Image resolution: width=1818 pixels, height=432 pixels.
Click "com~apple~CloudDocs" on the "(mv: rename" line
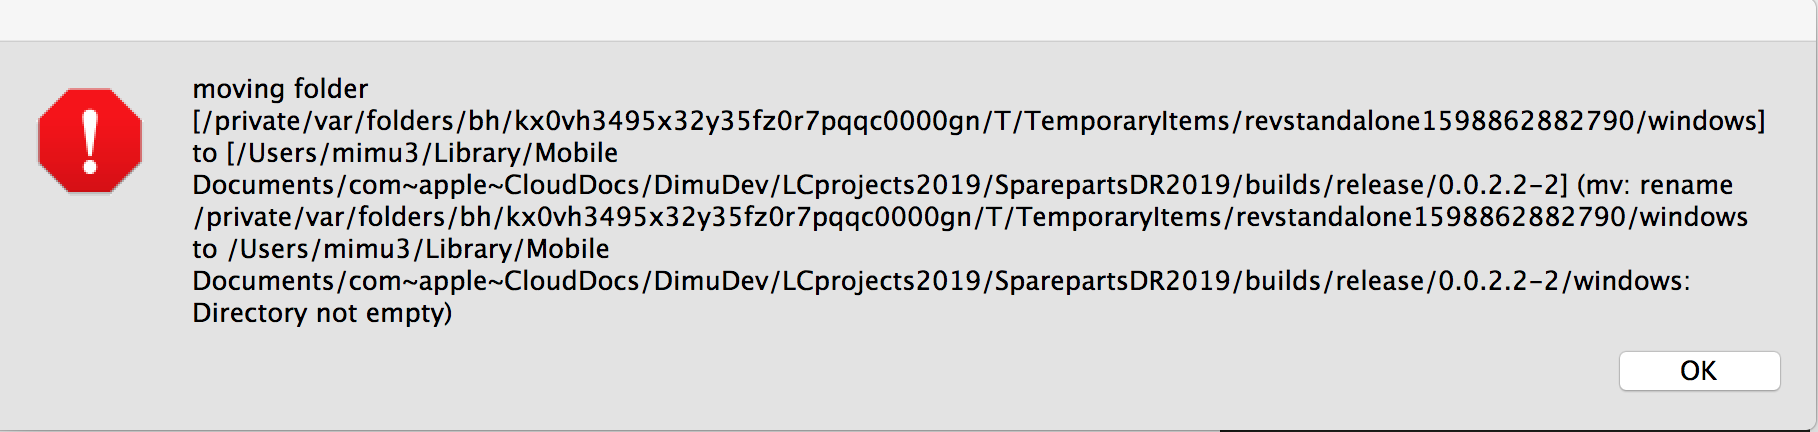point(493,185)
